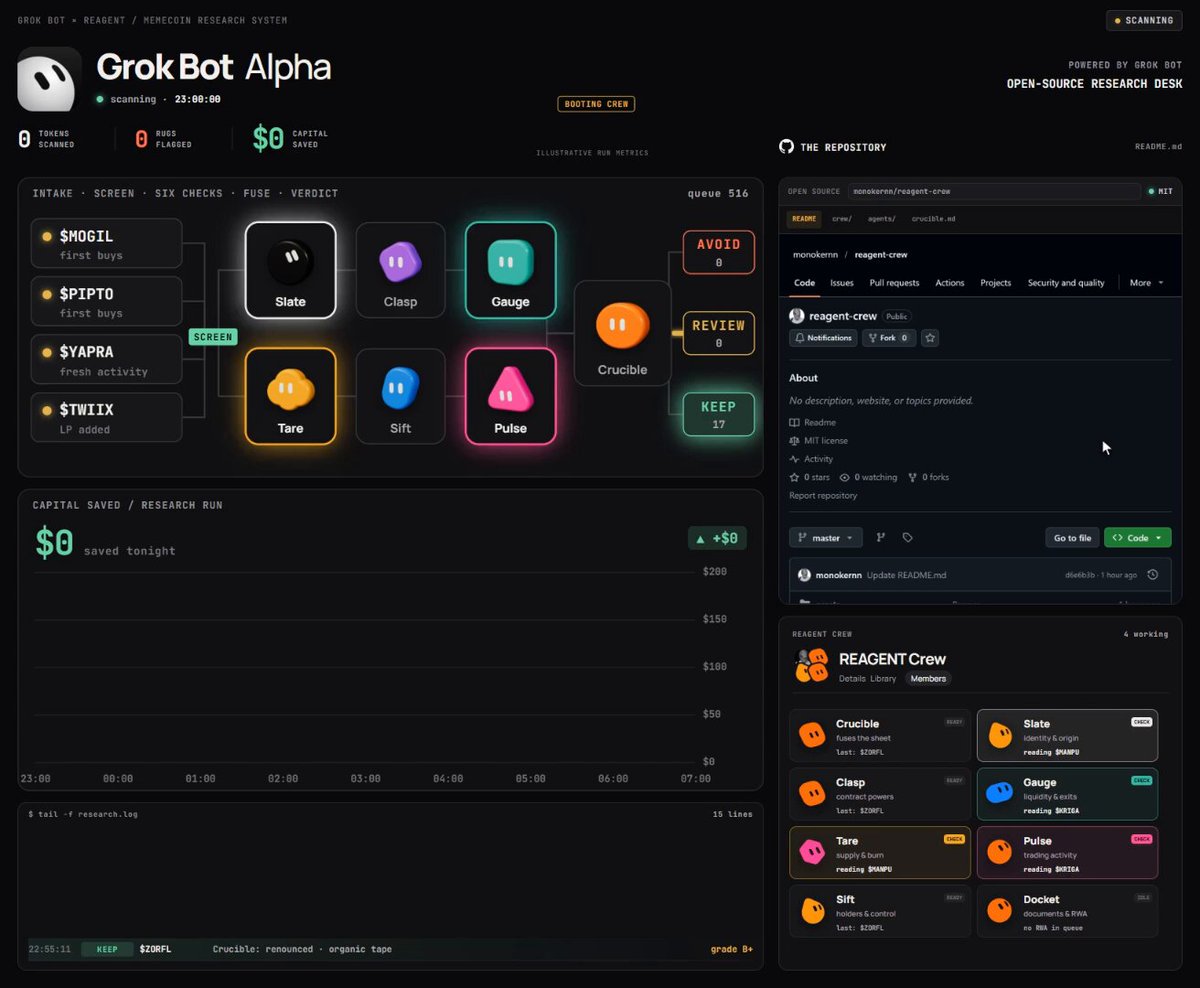Open the branches icon beside master
Screen dimensions: 1200x988
881,538
